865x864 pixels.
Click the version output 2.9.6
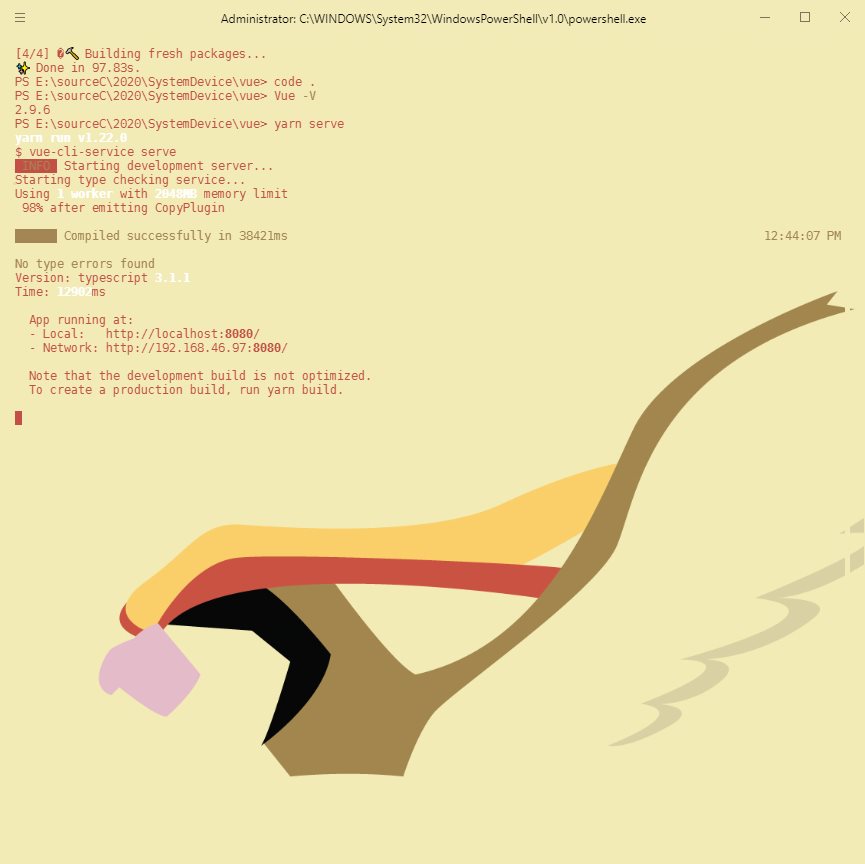tap(33, 110)
